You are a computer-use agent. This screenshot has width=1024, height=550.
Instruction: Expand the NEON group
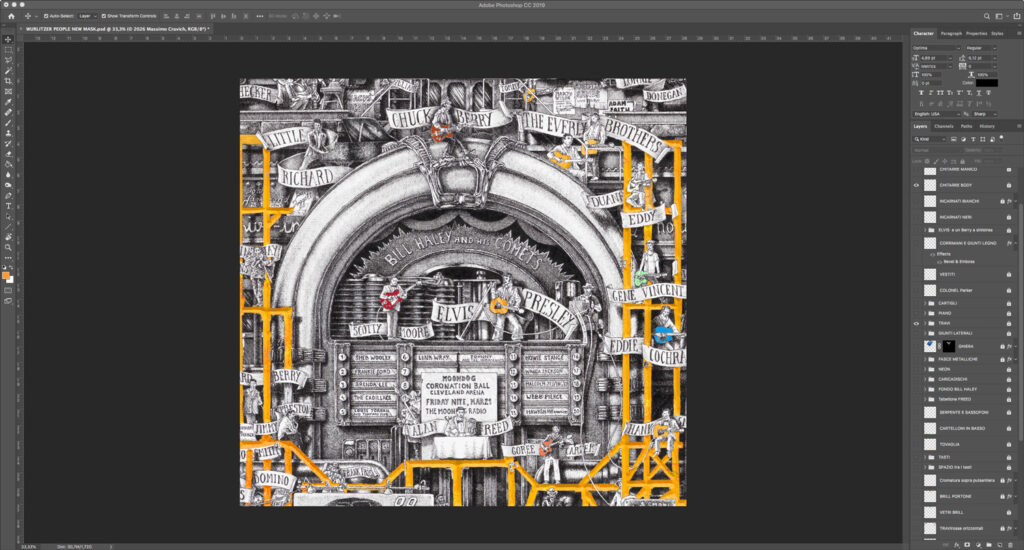point(925,369)
